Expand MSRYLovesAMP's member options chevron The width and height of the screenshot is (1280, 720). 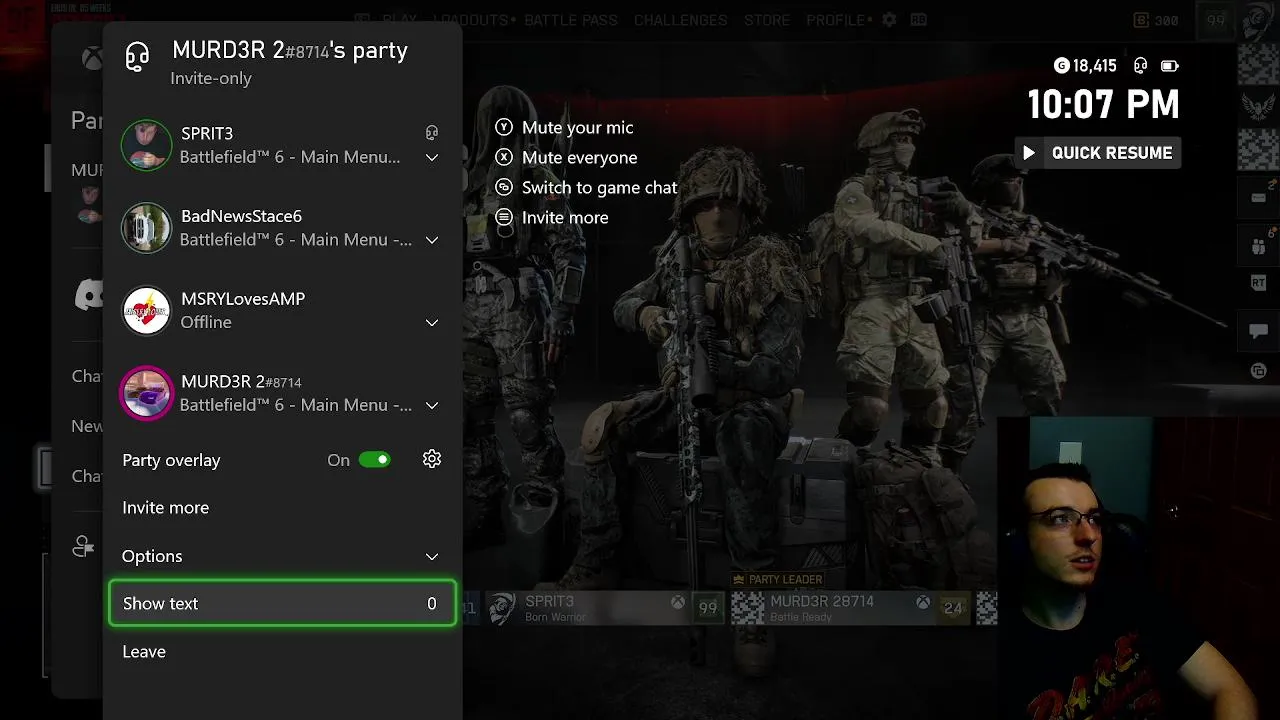coord(432,323)
